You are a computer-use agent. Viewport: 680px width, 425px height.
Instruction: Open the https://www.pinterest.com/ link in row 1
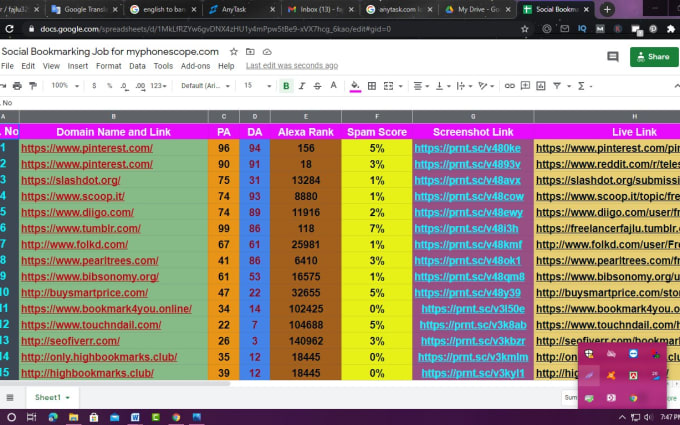[87, 148]
